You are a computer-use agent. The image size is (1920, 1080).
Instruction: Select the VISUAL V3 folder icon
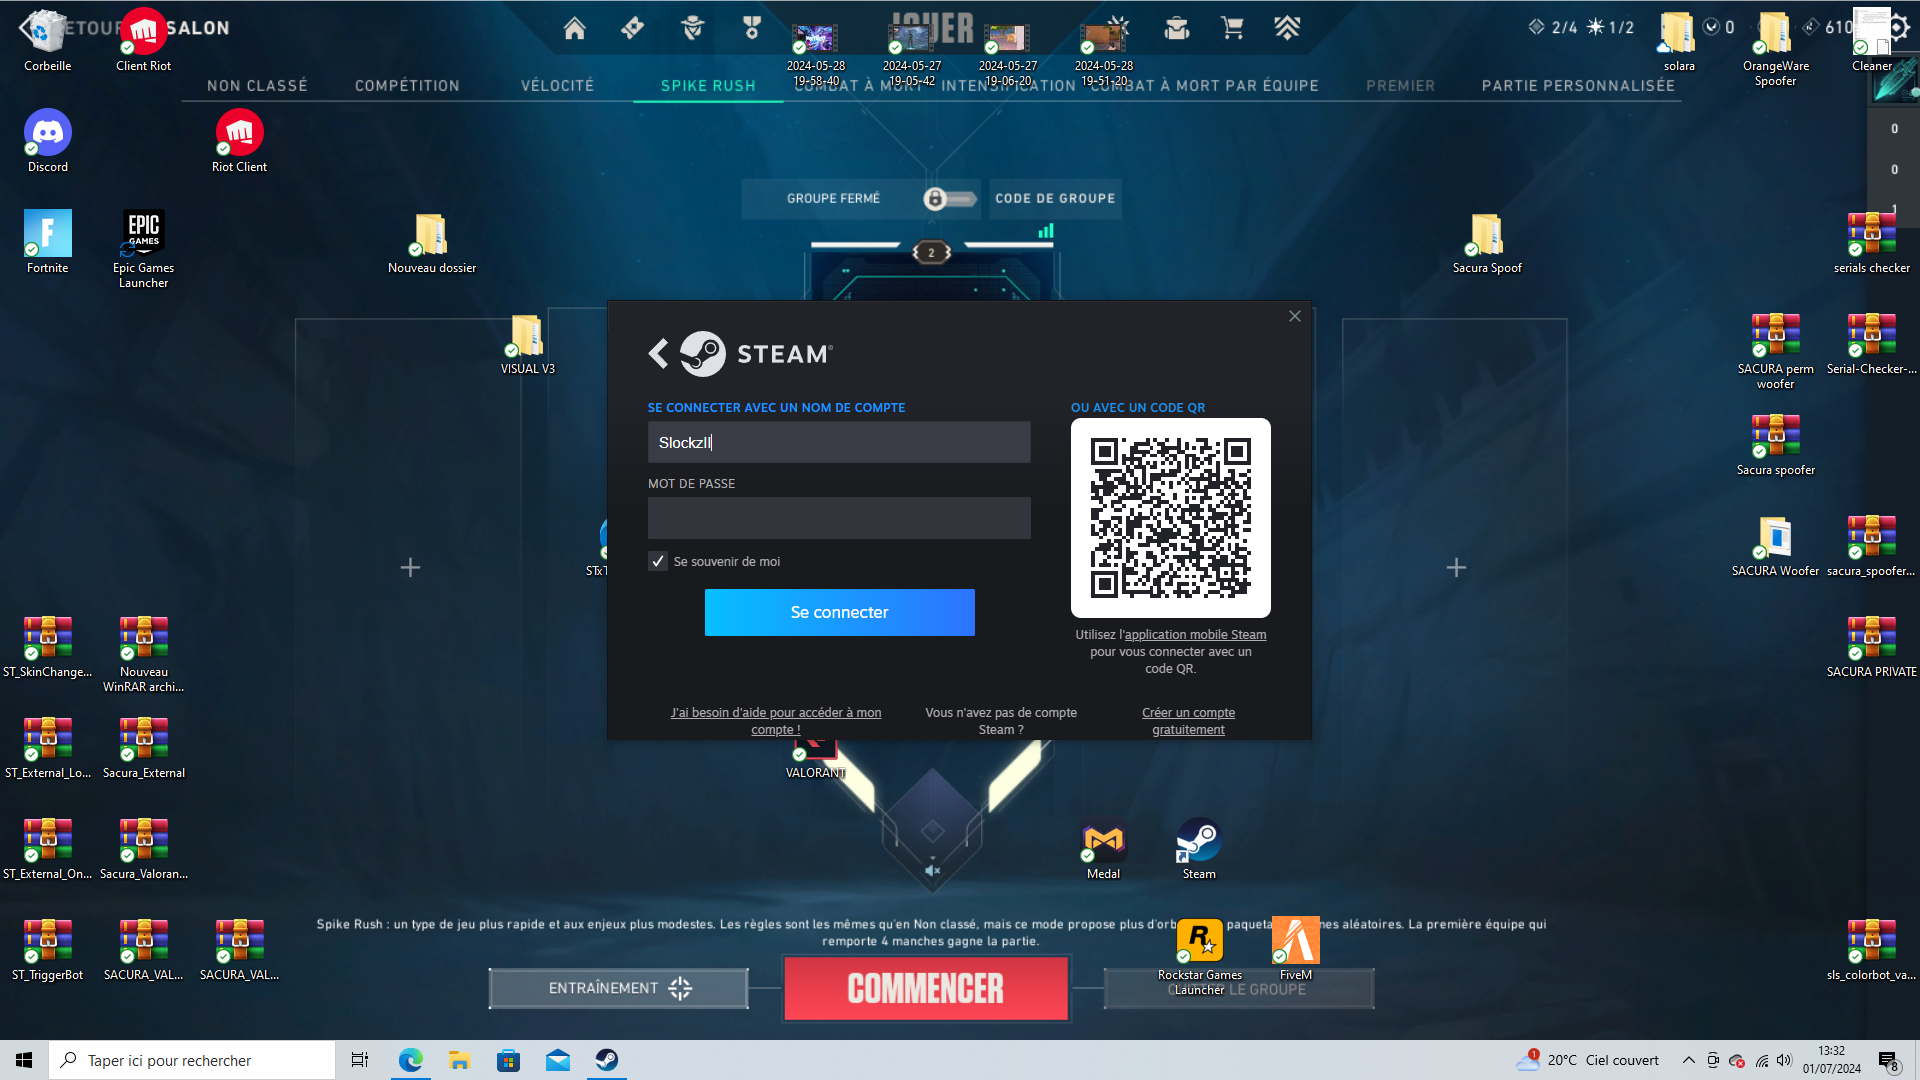click(528, 343)
